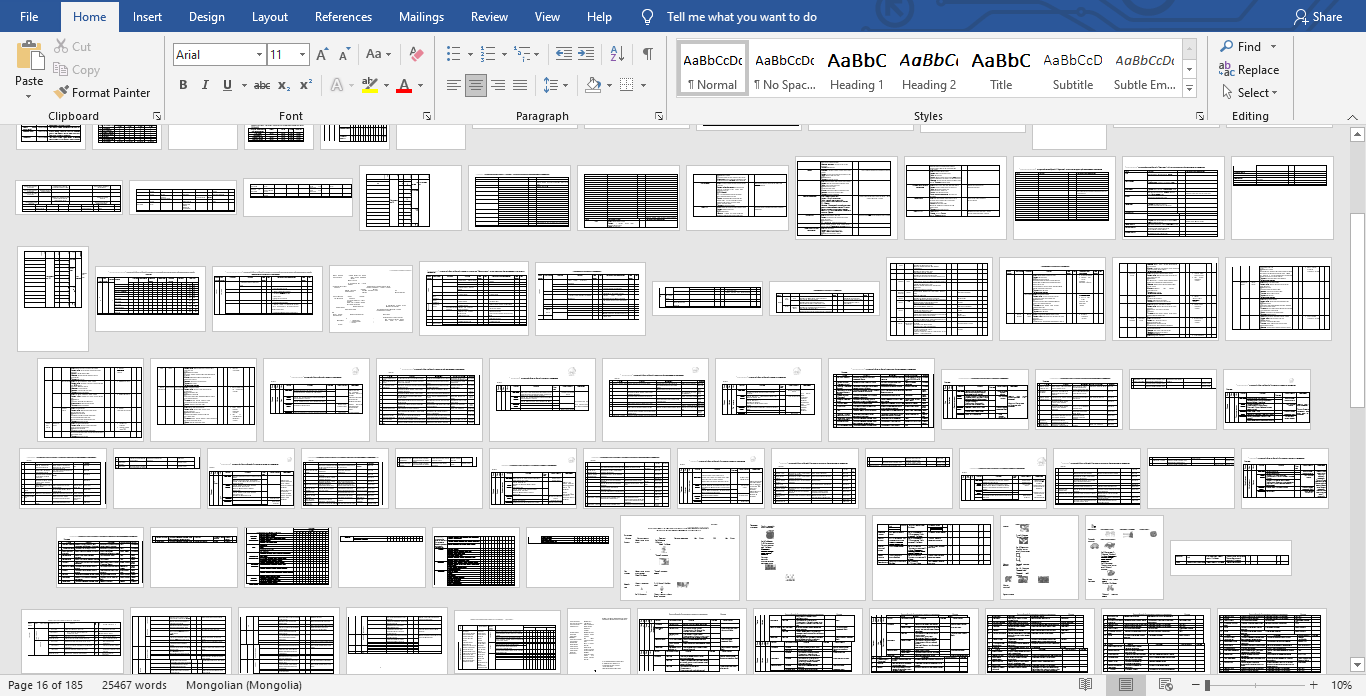Viewport: 1366px width, 696px height.
Task: Click the zoom slider in status bar
Action: tap(1260, 686)
